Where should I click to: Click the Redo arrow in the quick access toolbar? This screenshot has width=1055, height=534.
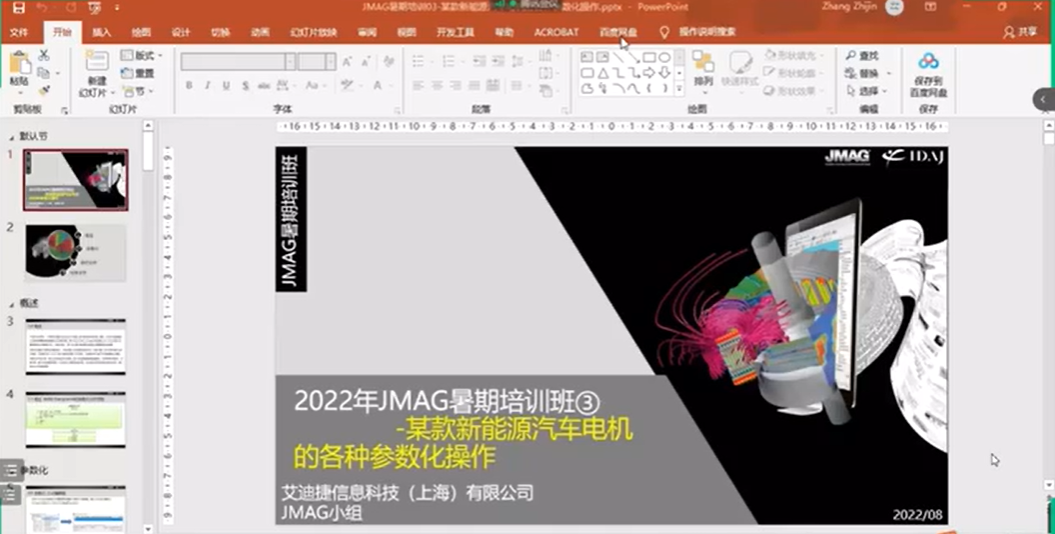[69, 8]
